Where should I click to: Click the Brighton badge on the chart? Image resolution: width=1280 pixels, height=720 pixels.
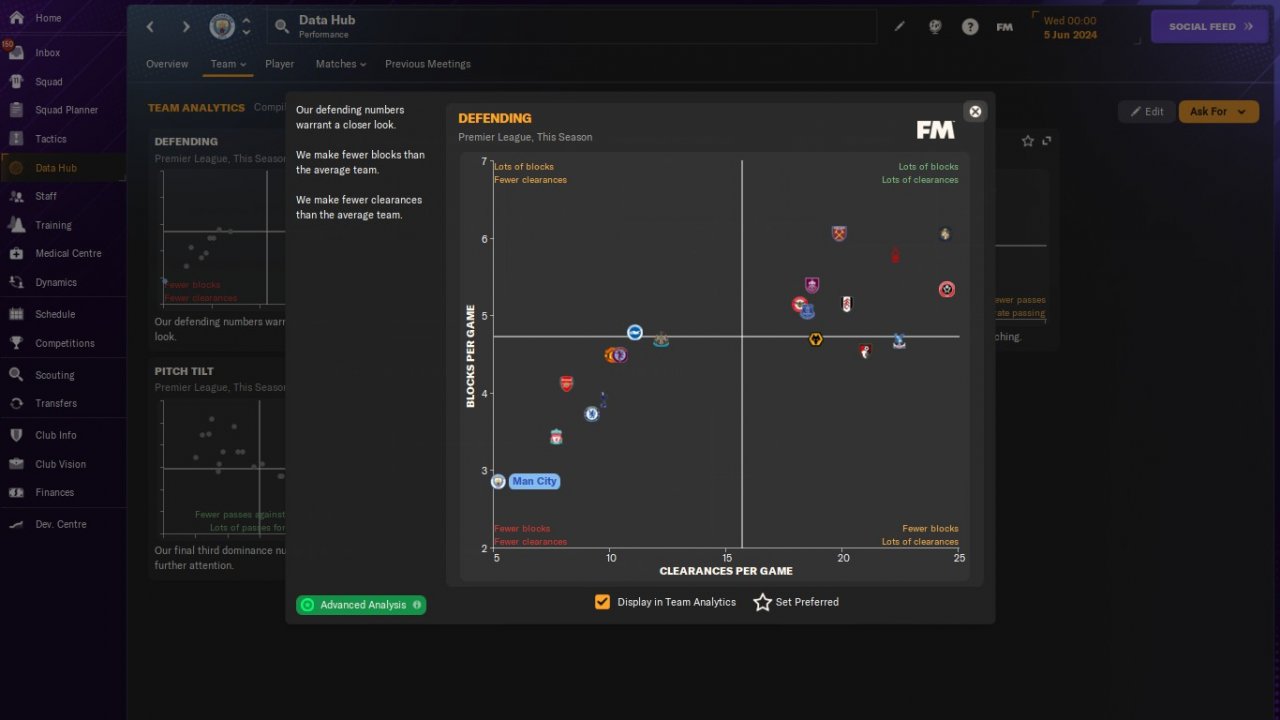pyautogui.click(x=635, y=332)
